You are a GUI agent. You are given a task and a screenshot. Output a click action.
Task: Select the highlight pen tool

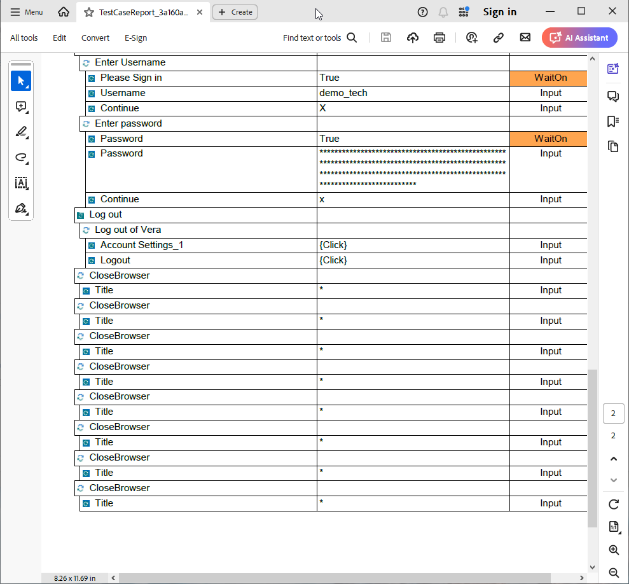pos(21,132)
